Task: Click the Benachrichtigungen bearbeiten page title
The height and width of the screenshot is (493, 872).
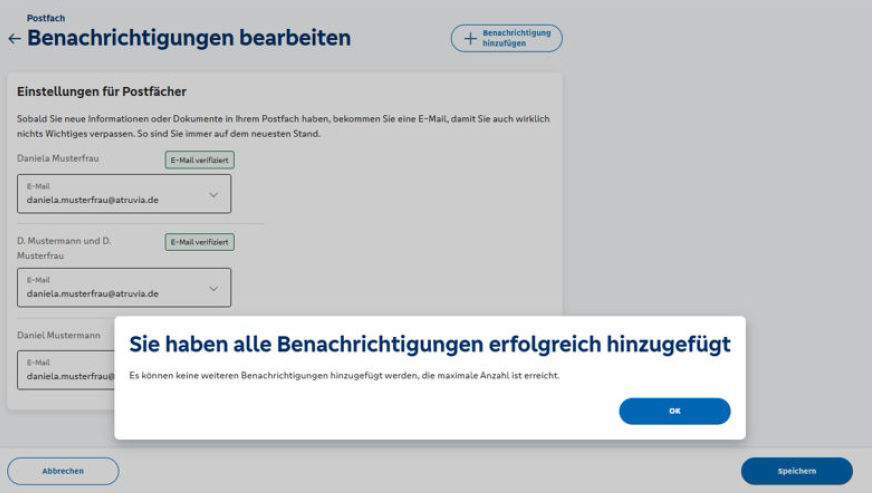Action: 189,38
